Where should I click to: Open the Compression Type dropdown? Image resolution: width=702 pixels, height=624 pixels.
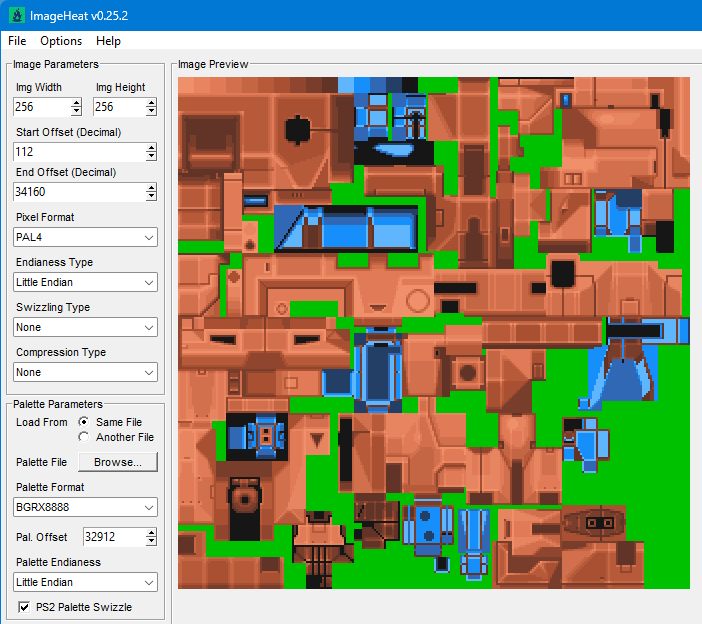85,372
